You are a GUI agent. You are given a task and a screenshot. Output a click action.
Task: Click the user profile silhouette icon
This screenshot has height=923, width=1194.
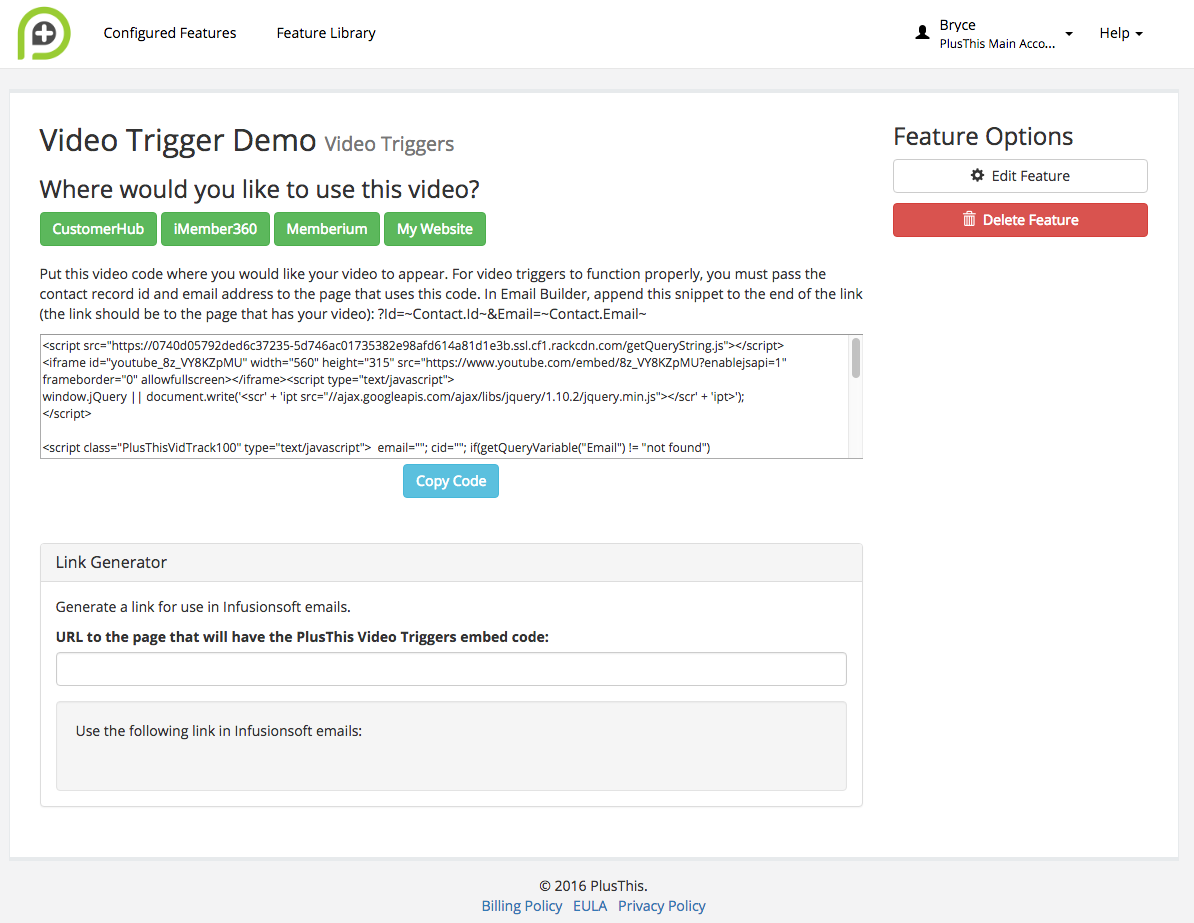pos(922,33)
